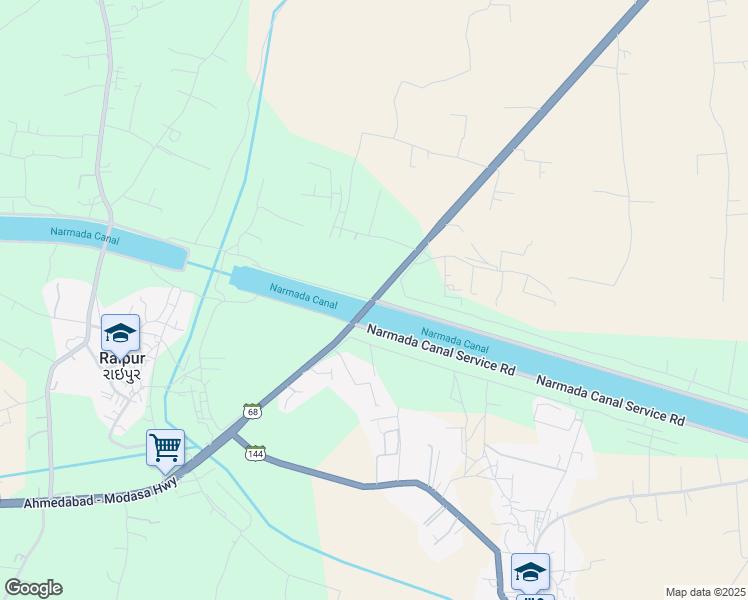
Task: Select the easternmost Narmada Canal Service Rd label
Action: click(611, 400)
